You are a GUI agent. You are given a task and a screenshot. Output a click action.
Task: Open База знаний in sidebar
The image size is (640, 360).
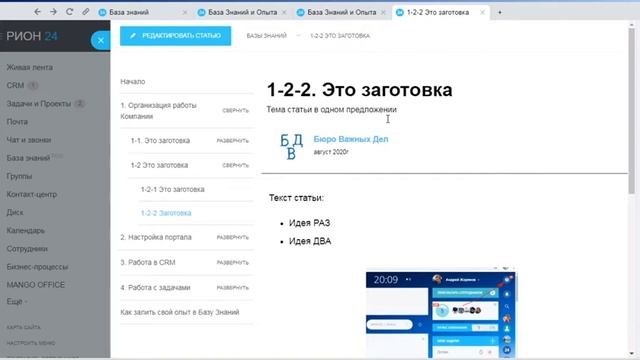tap(28, 158)
